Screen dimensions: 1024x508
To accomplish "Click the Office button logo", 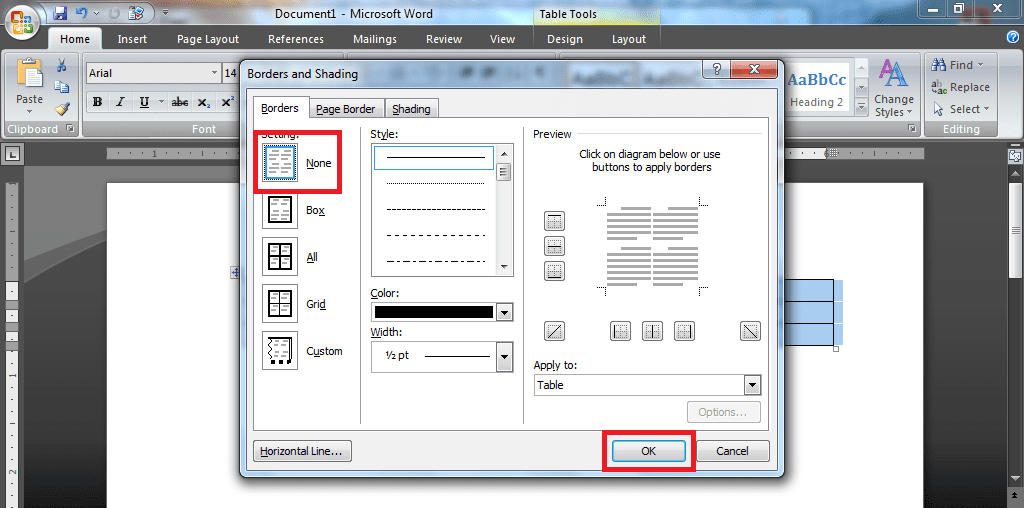I will (x=23, y=23).
